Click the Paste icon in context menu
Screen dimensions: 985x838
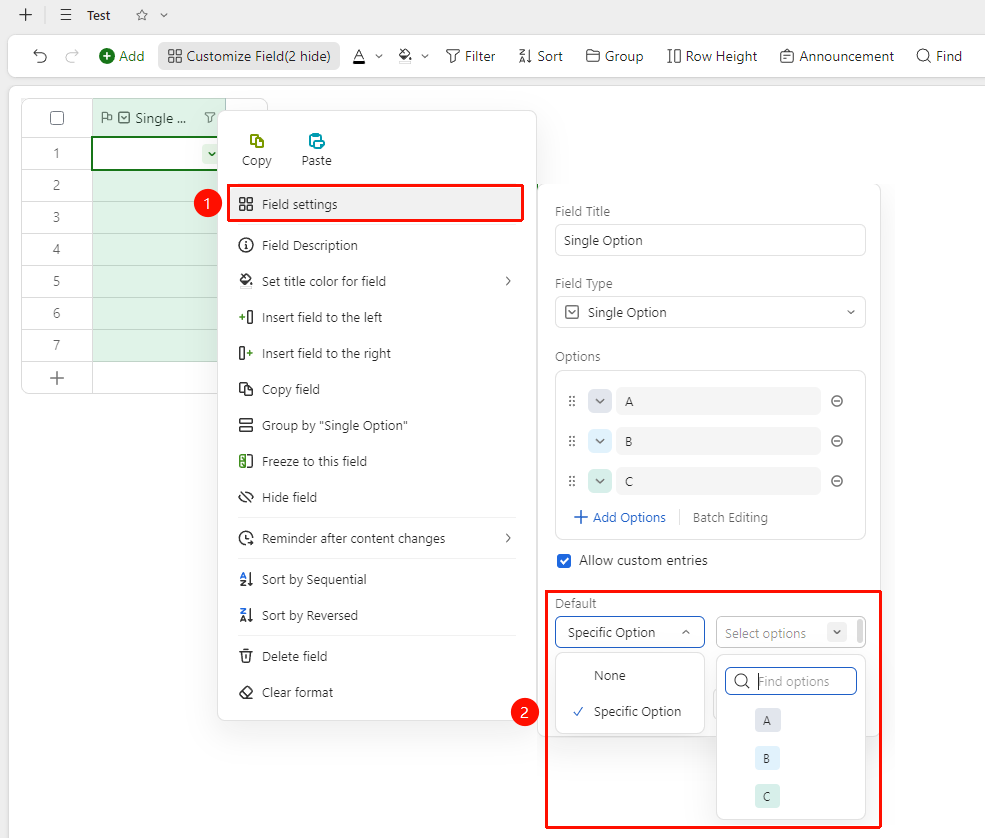pyautogui.click(x=317, y=141)
